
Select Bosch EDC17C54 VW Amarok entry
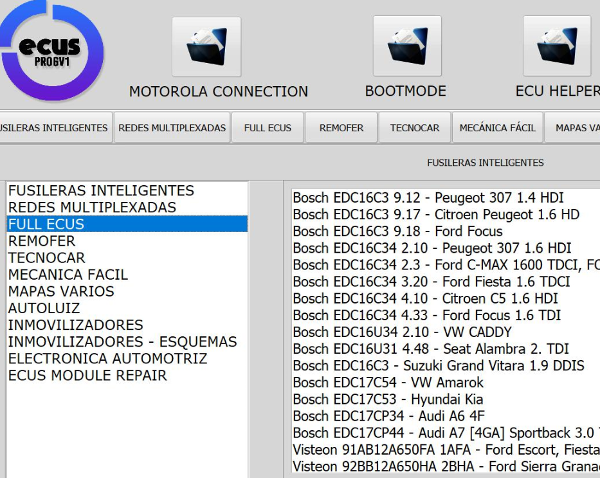pos(446,383)
